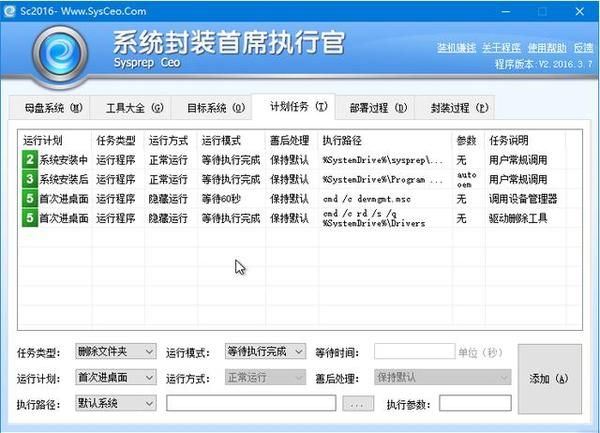Viewport: 600px width, 433px height.
Task: Click the cmd /c rd /s /q path cell
Action: [x=373, y=218]
